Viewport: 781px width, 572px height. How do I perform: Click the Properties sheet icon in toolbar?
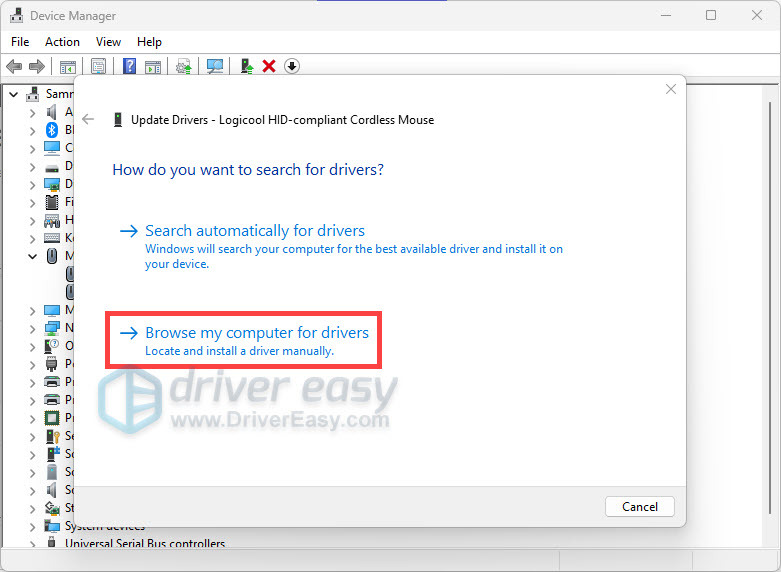[x=98, y=66]
